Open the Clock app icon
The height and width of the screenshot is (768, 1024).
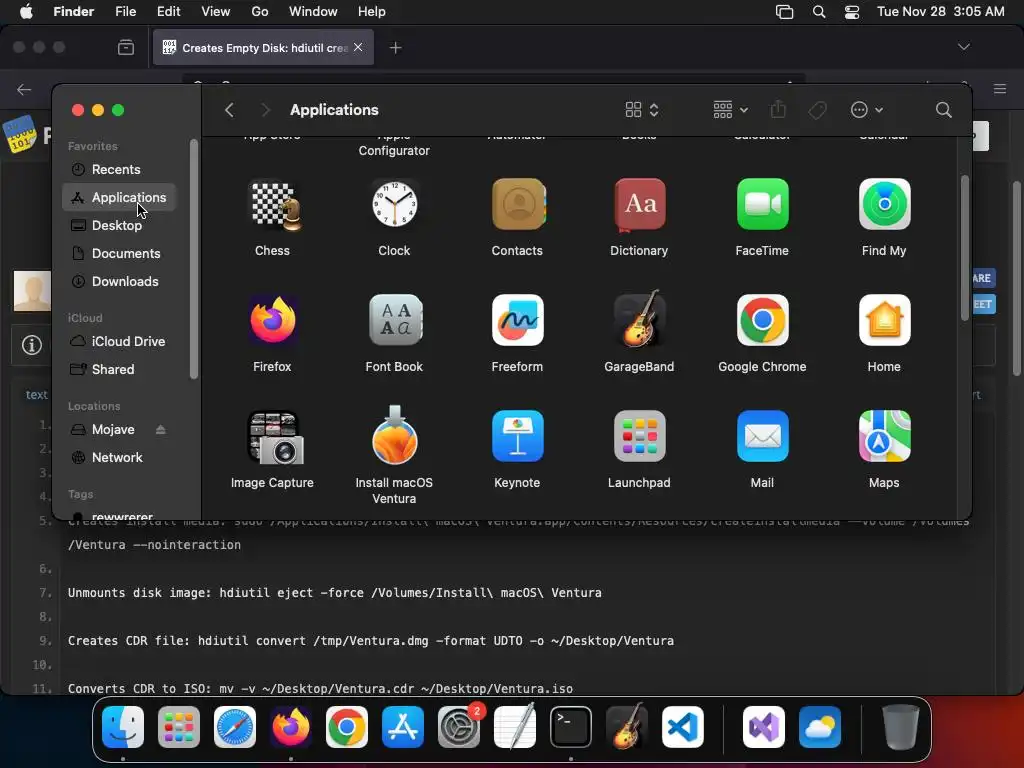point(394,205)
